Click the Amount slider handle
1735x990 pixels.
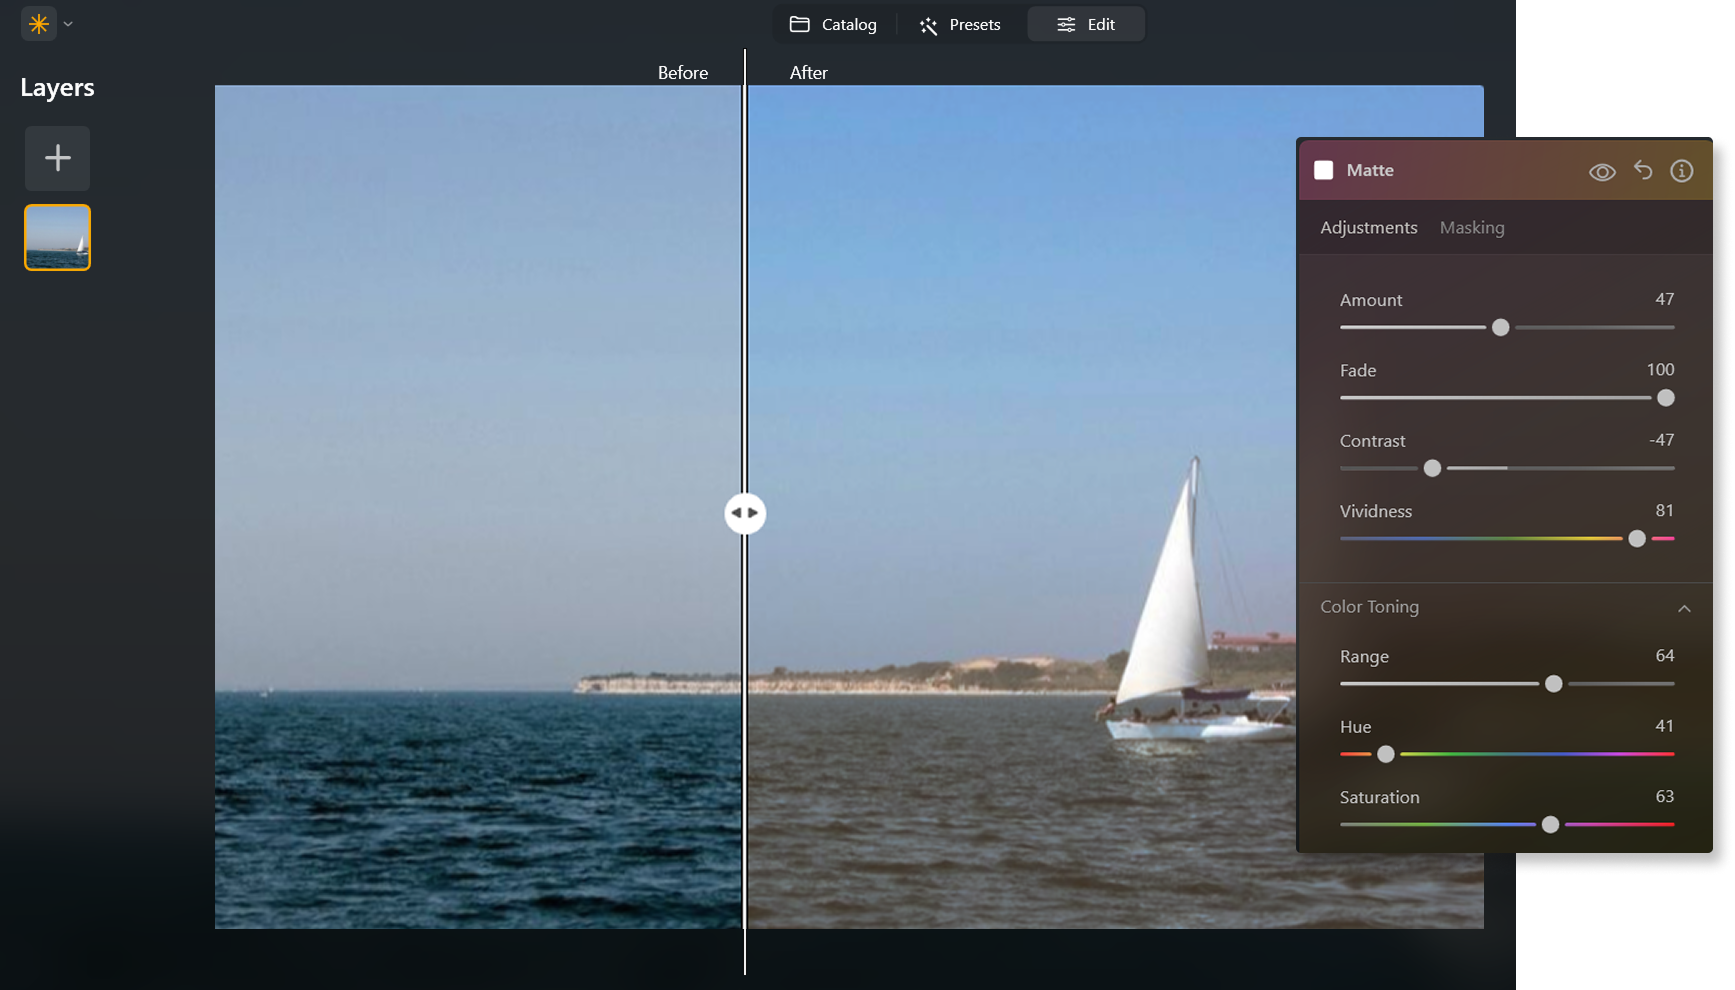pos(1500,328)
